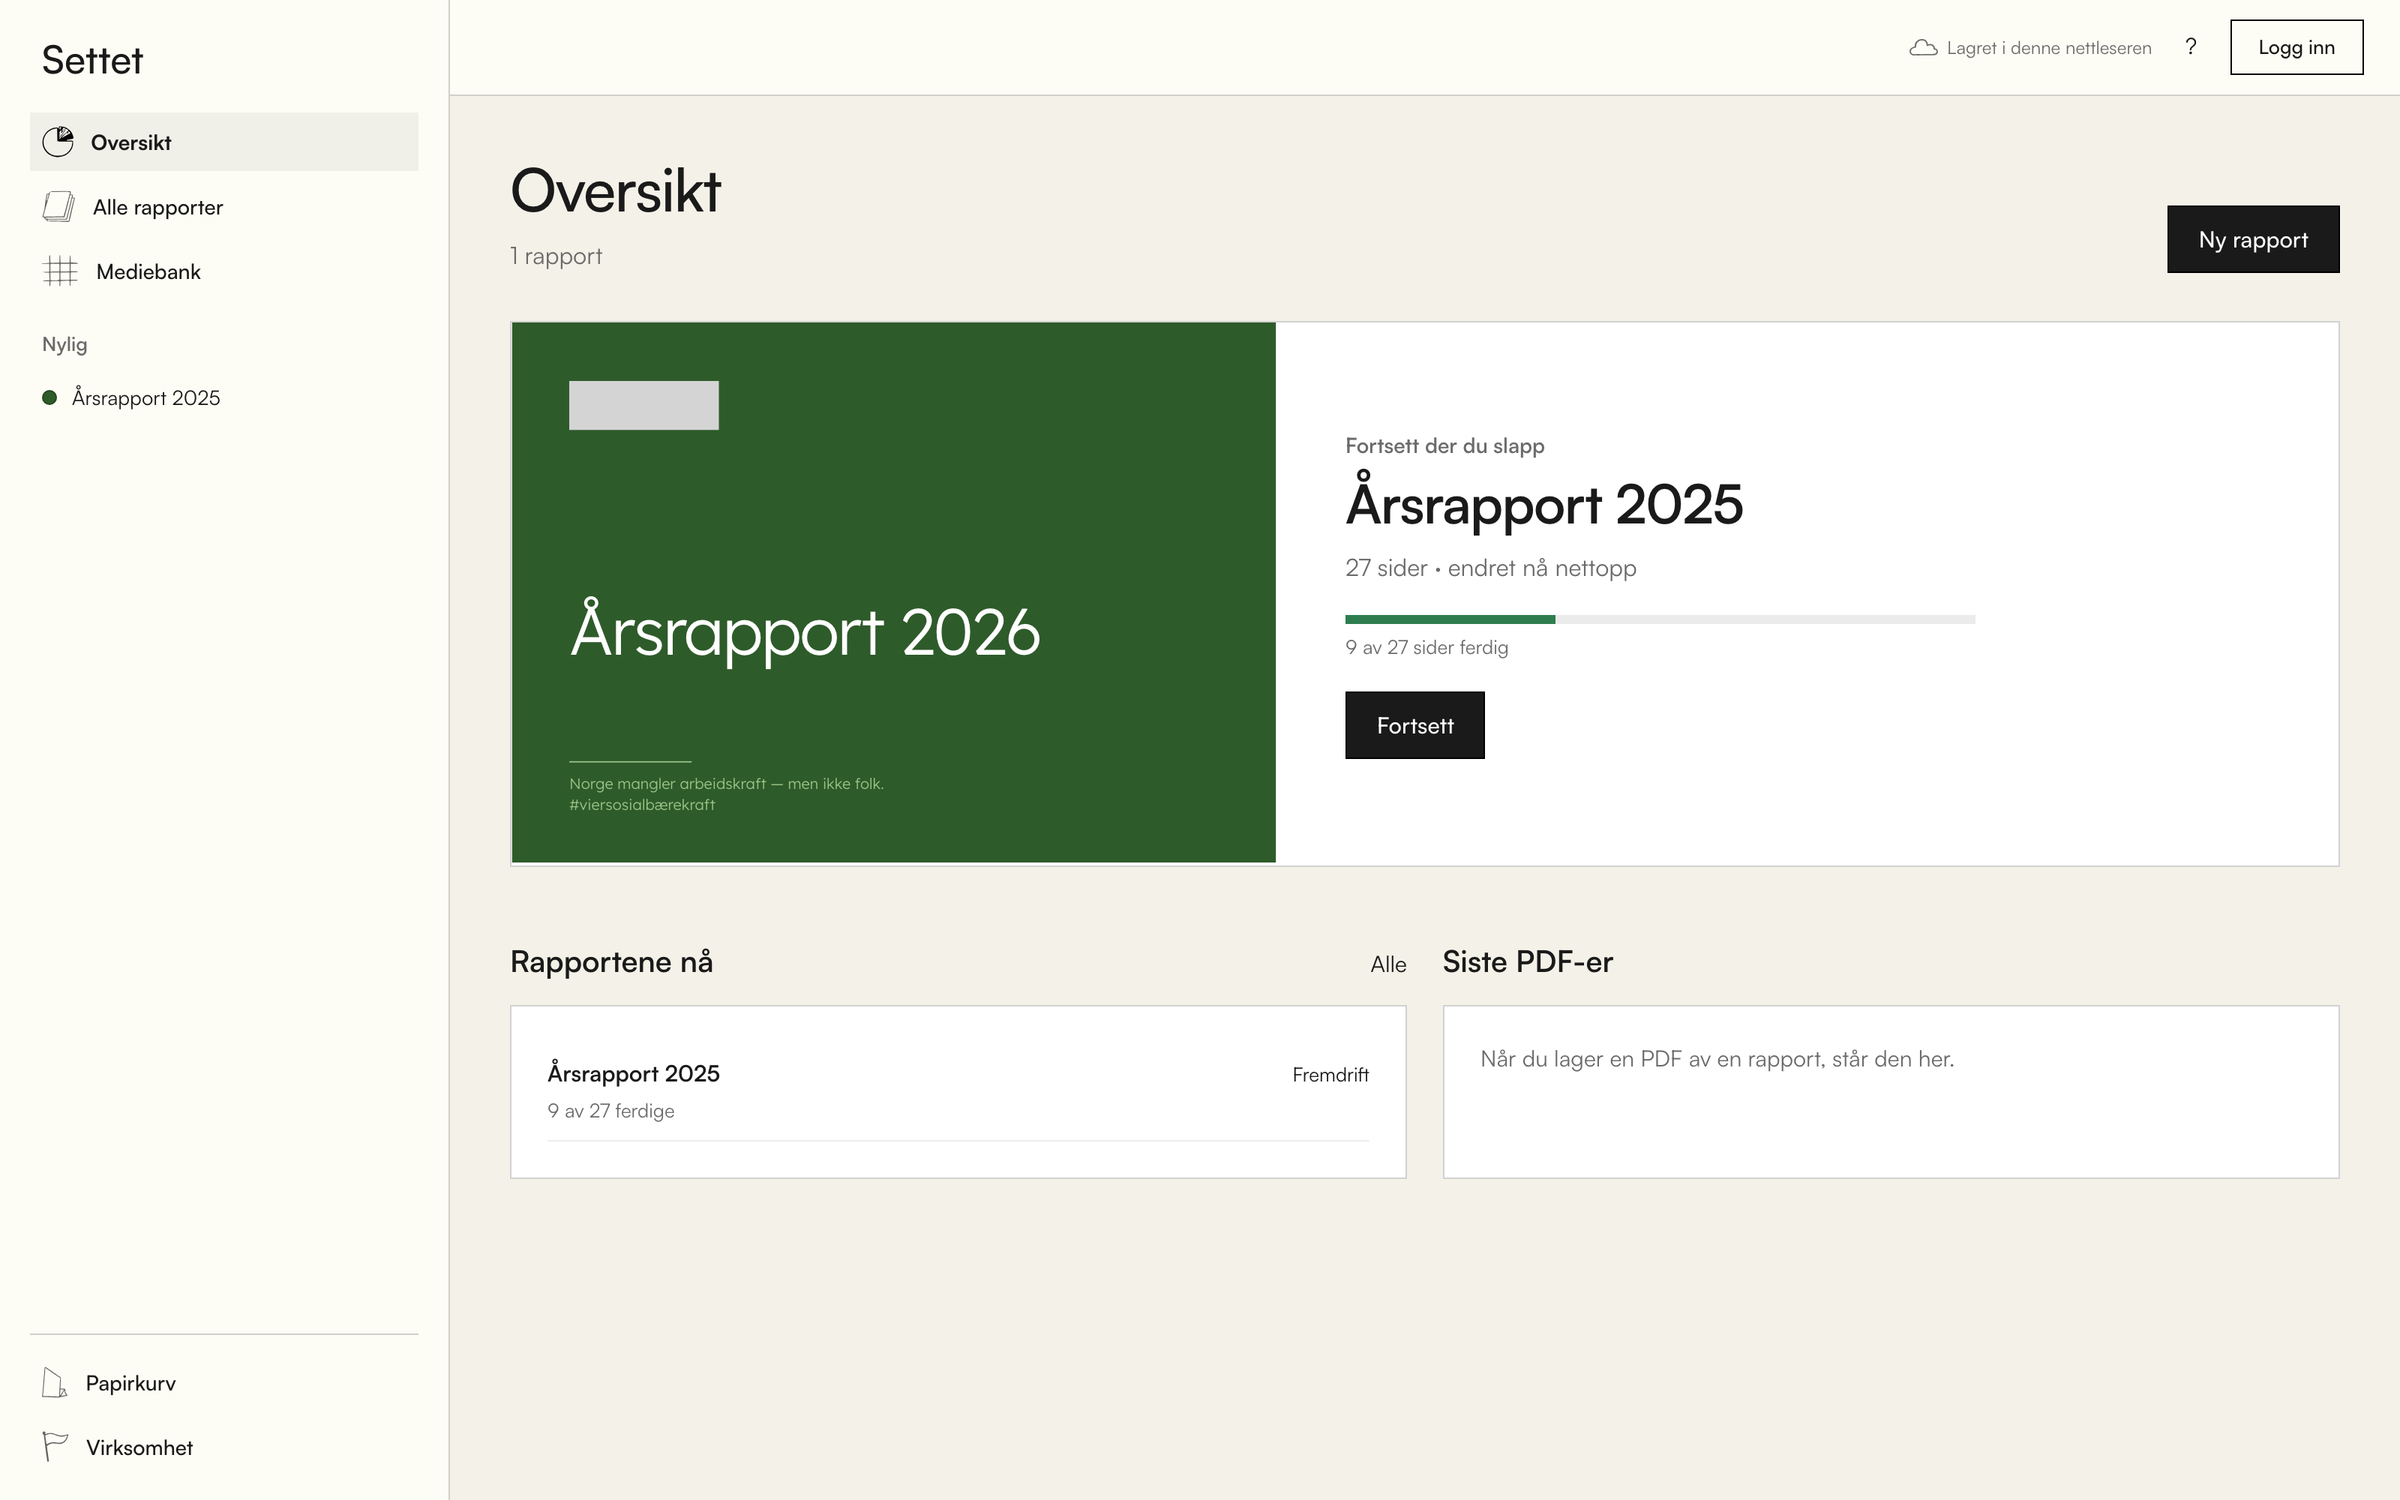The image size is (2400, 1500).
Task: Open Mediebank from the sidebar
Action: click(x=224, y=271)
